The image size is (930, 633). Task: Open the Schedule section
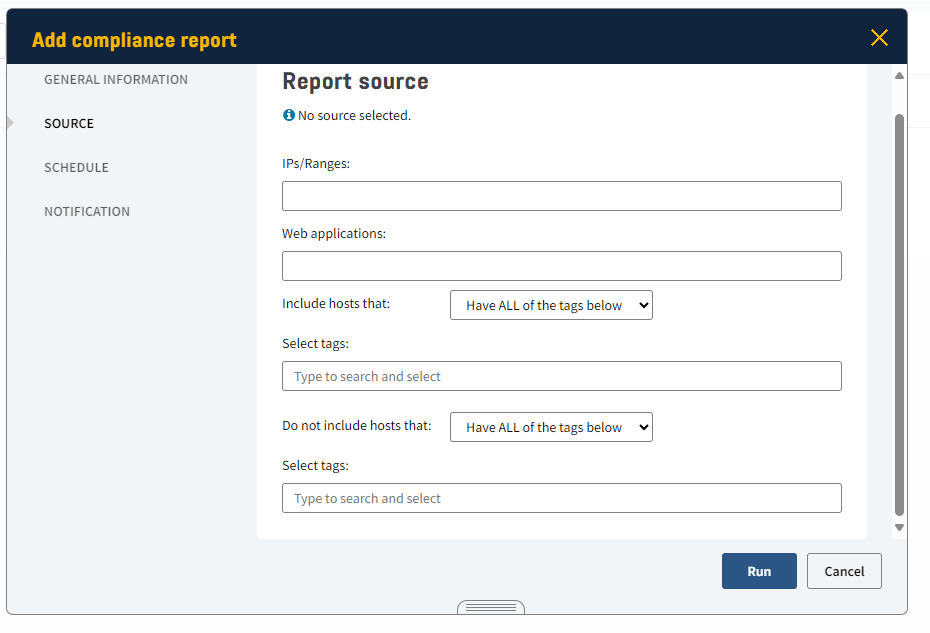click(76, 168)
